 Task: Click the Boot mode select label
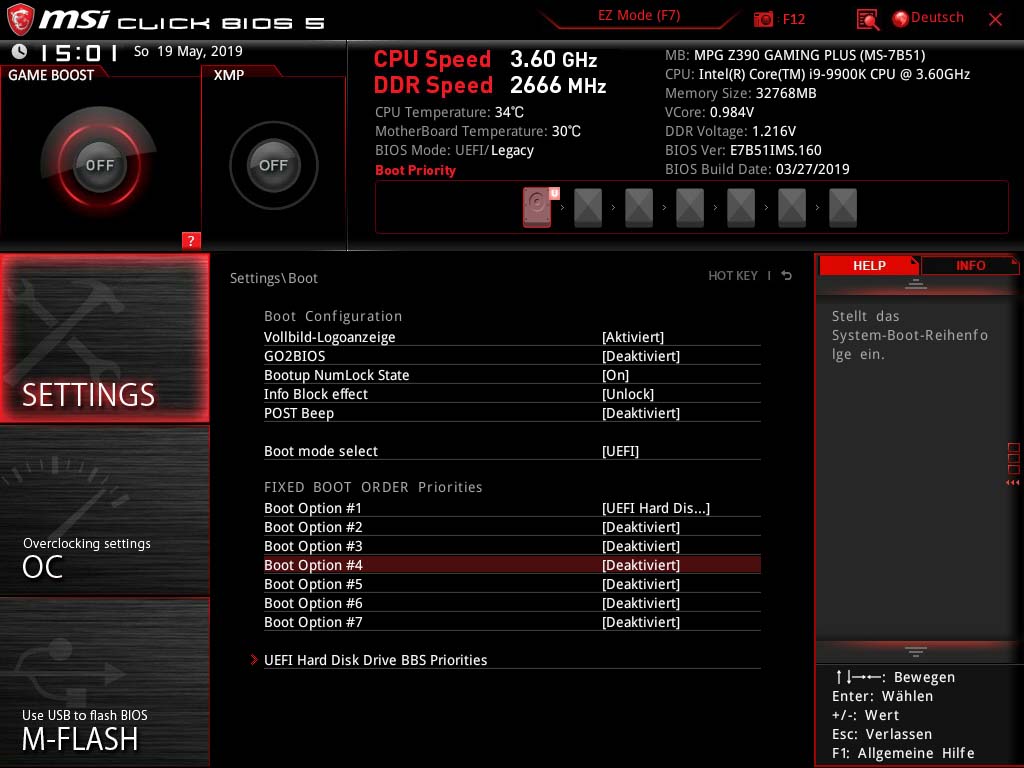coord(321,451)
